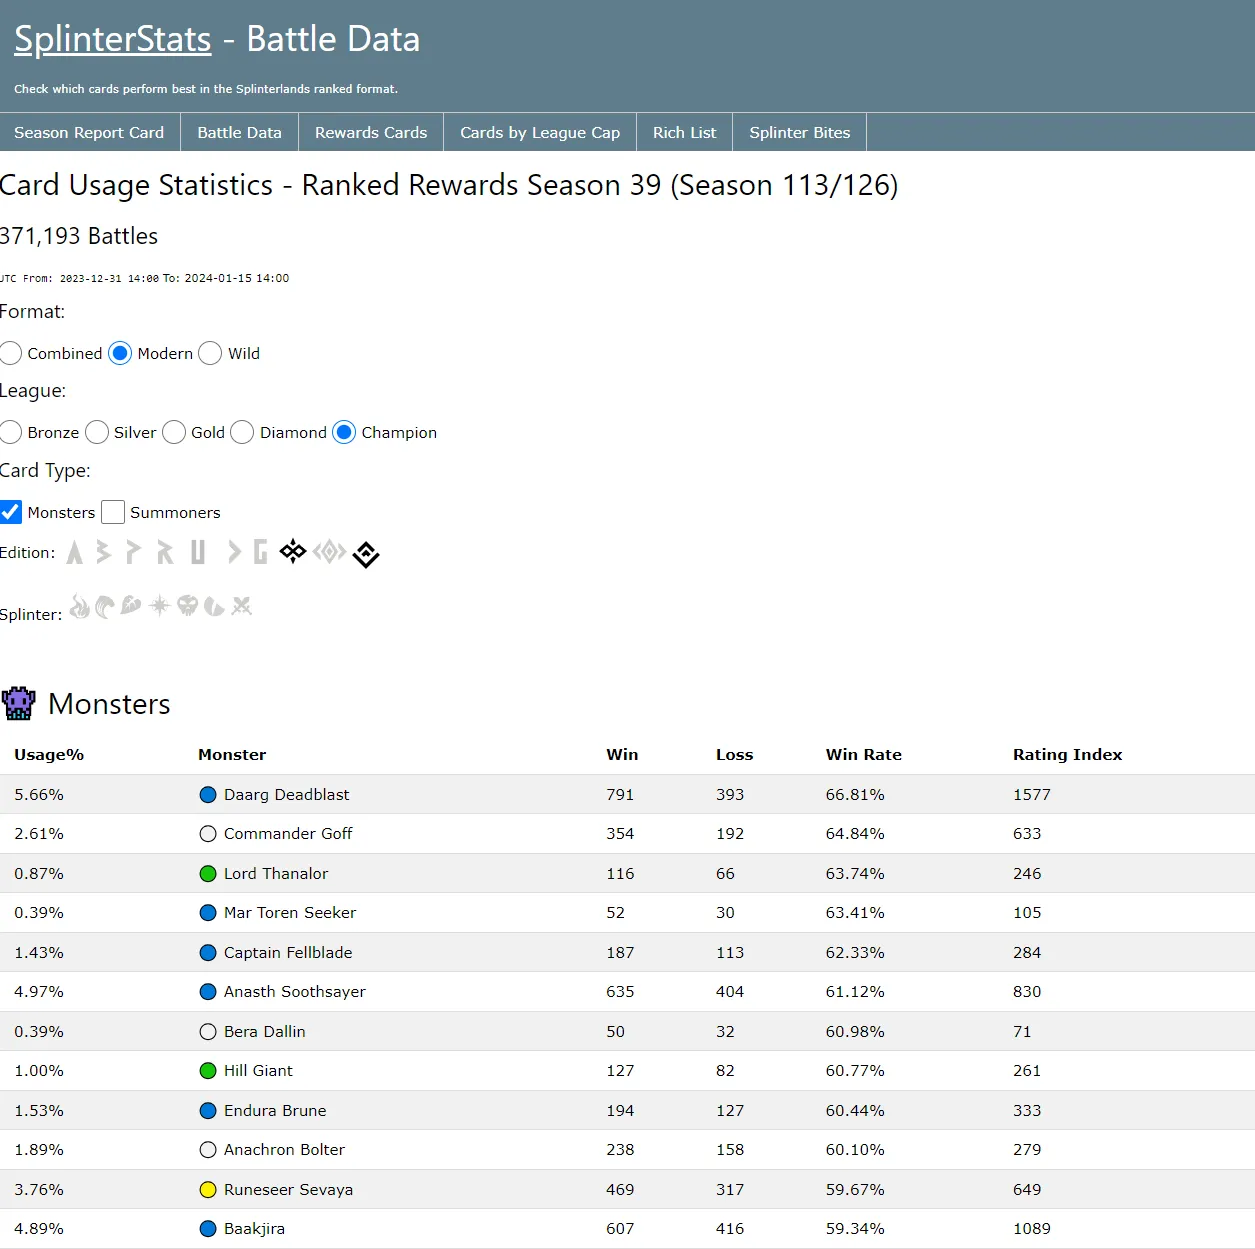Sort by the Usage% column header
Screen dimensions: 1255x1249
click(x=49, y=755)
